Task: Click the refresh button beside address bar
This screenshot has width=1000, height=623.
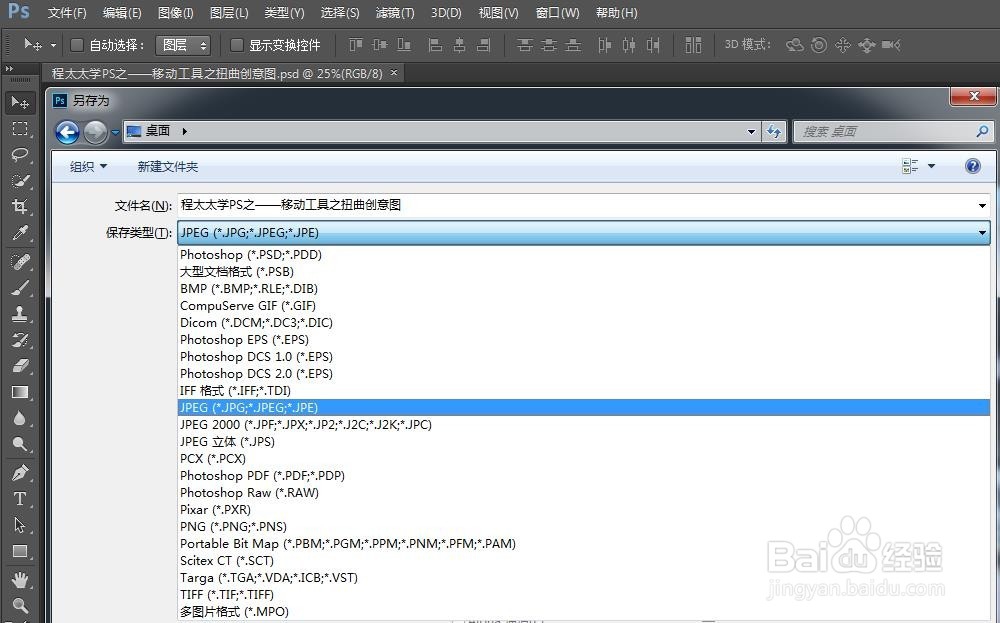Action: click(774, 131)
